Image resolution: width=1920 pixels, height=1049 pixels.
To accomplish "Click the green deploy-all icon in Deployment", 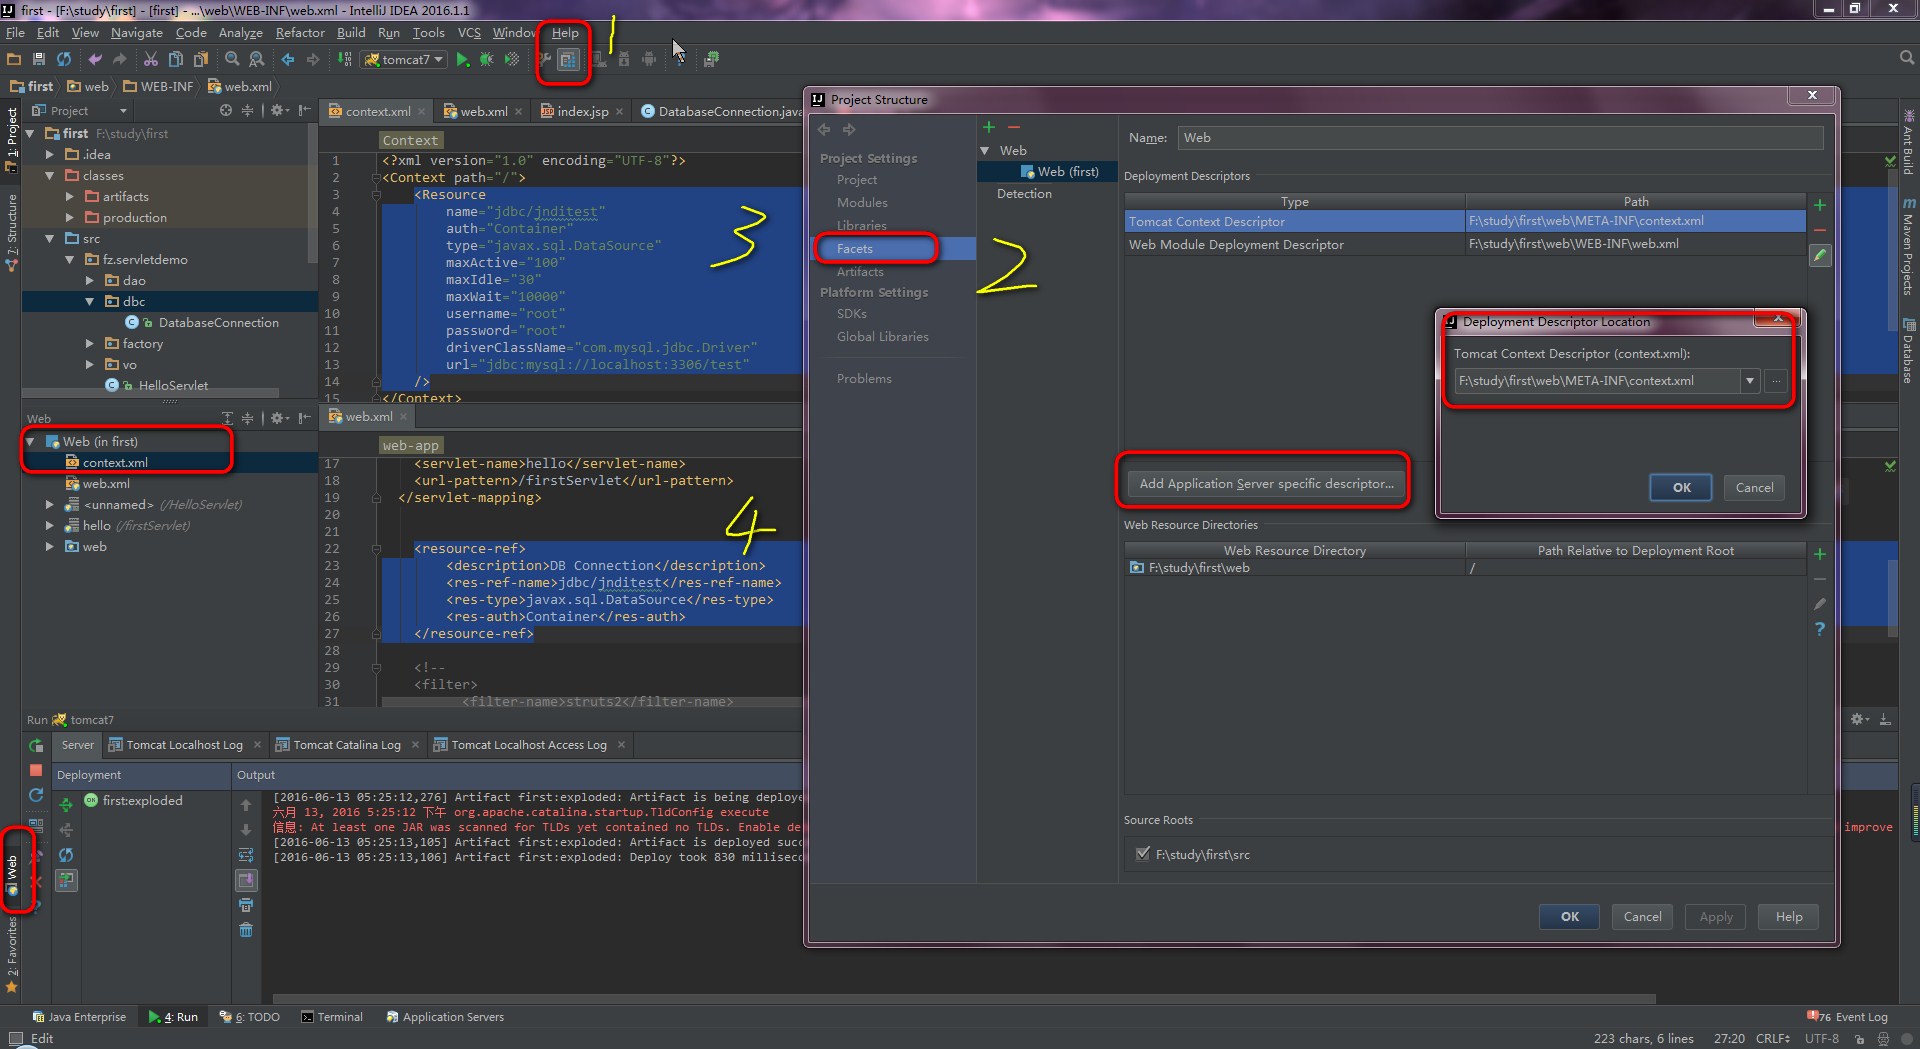I will coord(66,805).
